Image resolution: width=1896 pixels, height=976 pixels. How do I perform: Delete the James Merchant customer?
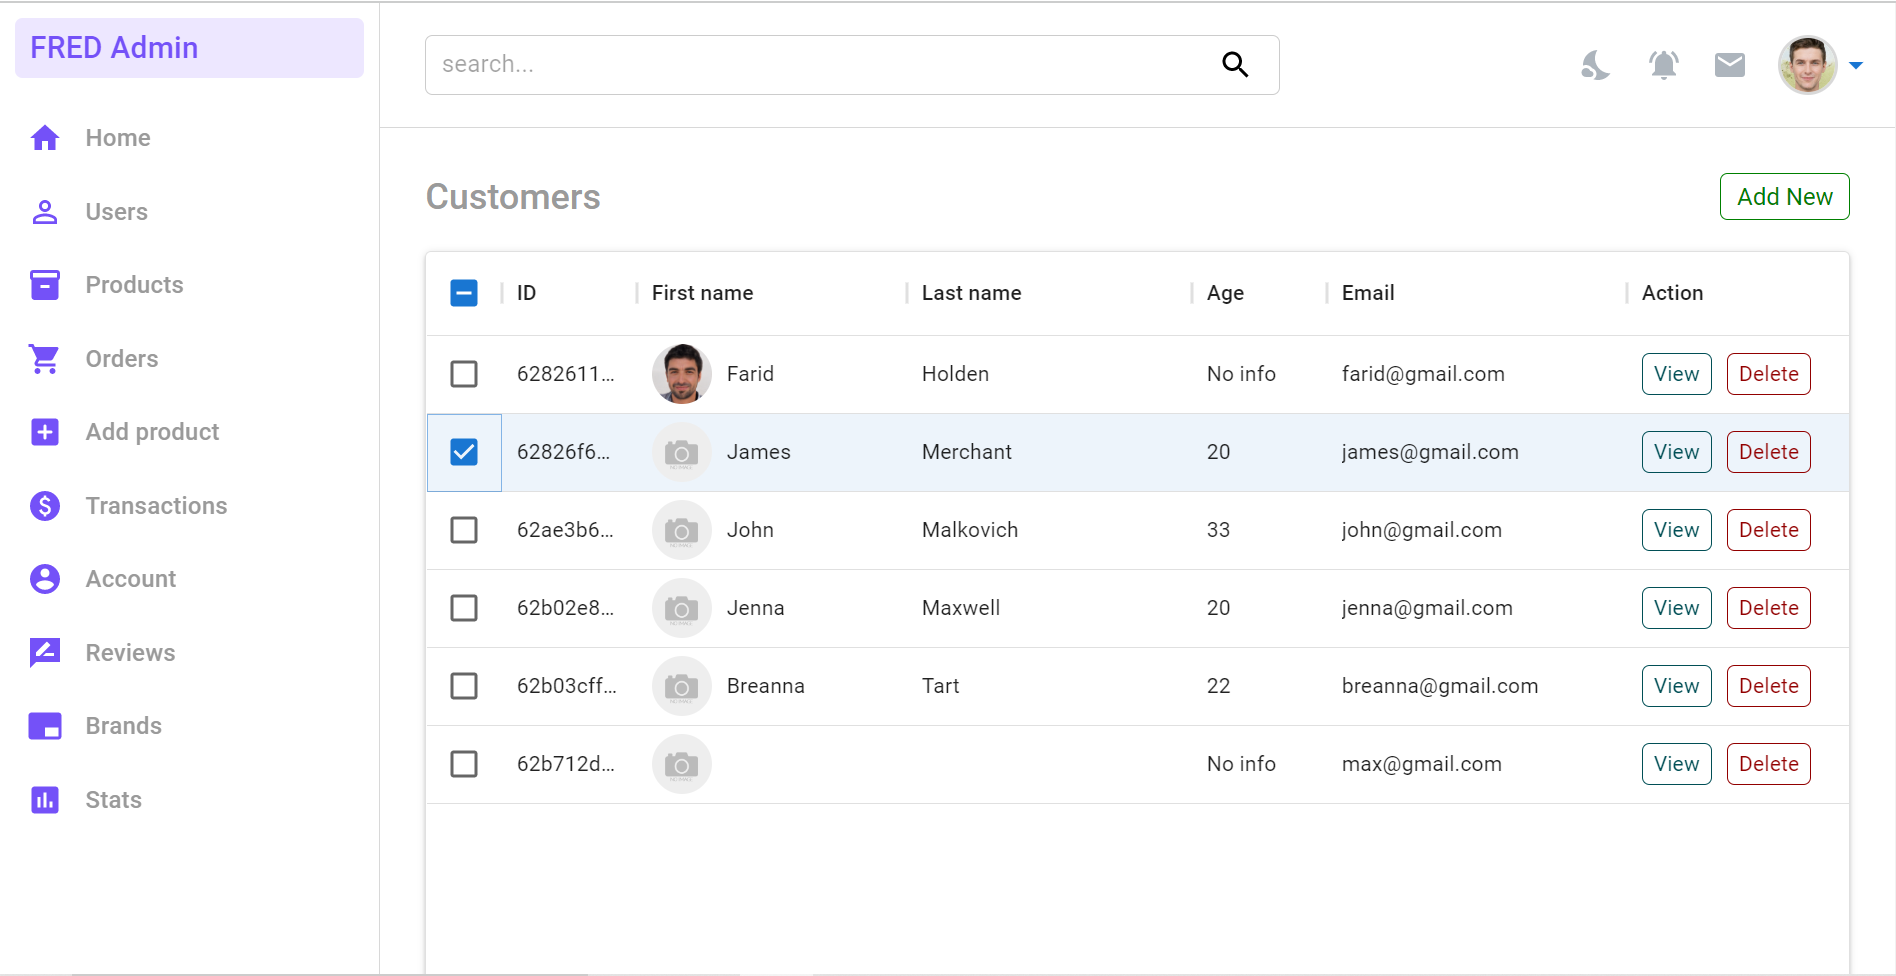(1769, 452)
